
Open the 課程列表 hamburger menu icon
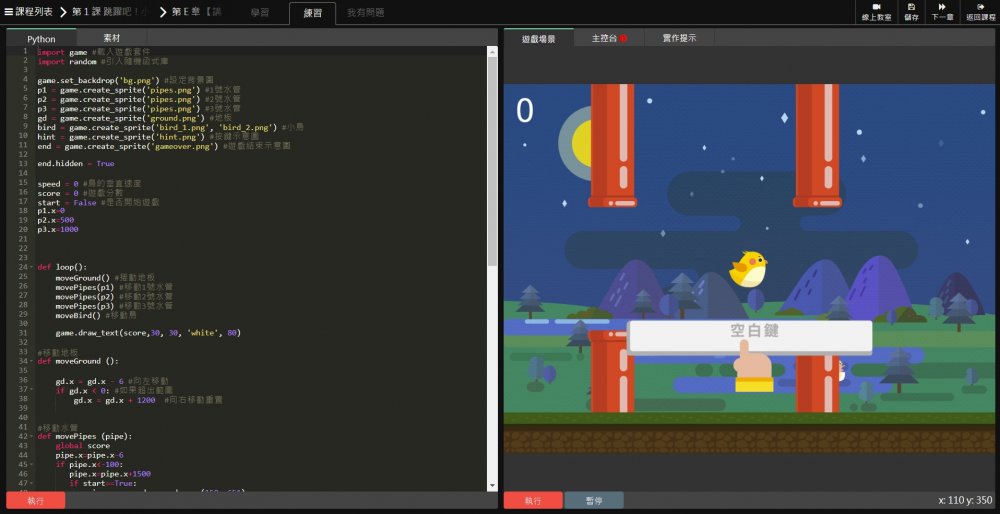(x=9, y=12)
